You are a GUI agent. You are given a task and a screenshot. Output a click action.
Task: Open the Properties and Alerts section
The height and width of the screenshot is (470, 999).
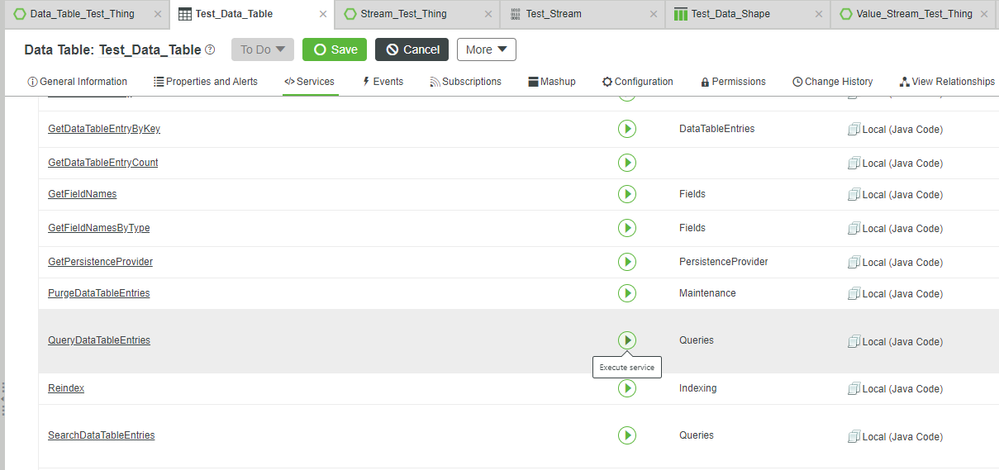[205, 82]
